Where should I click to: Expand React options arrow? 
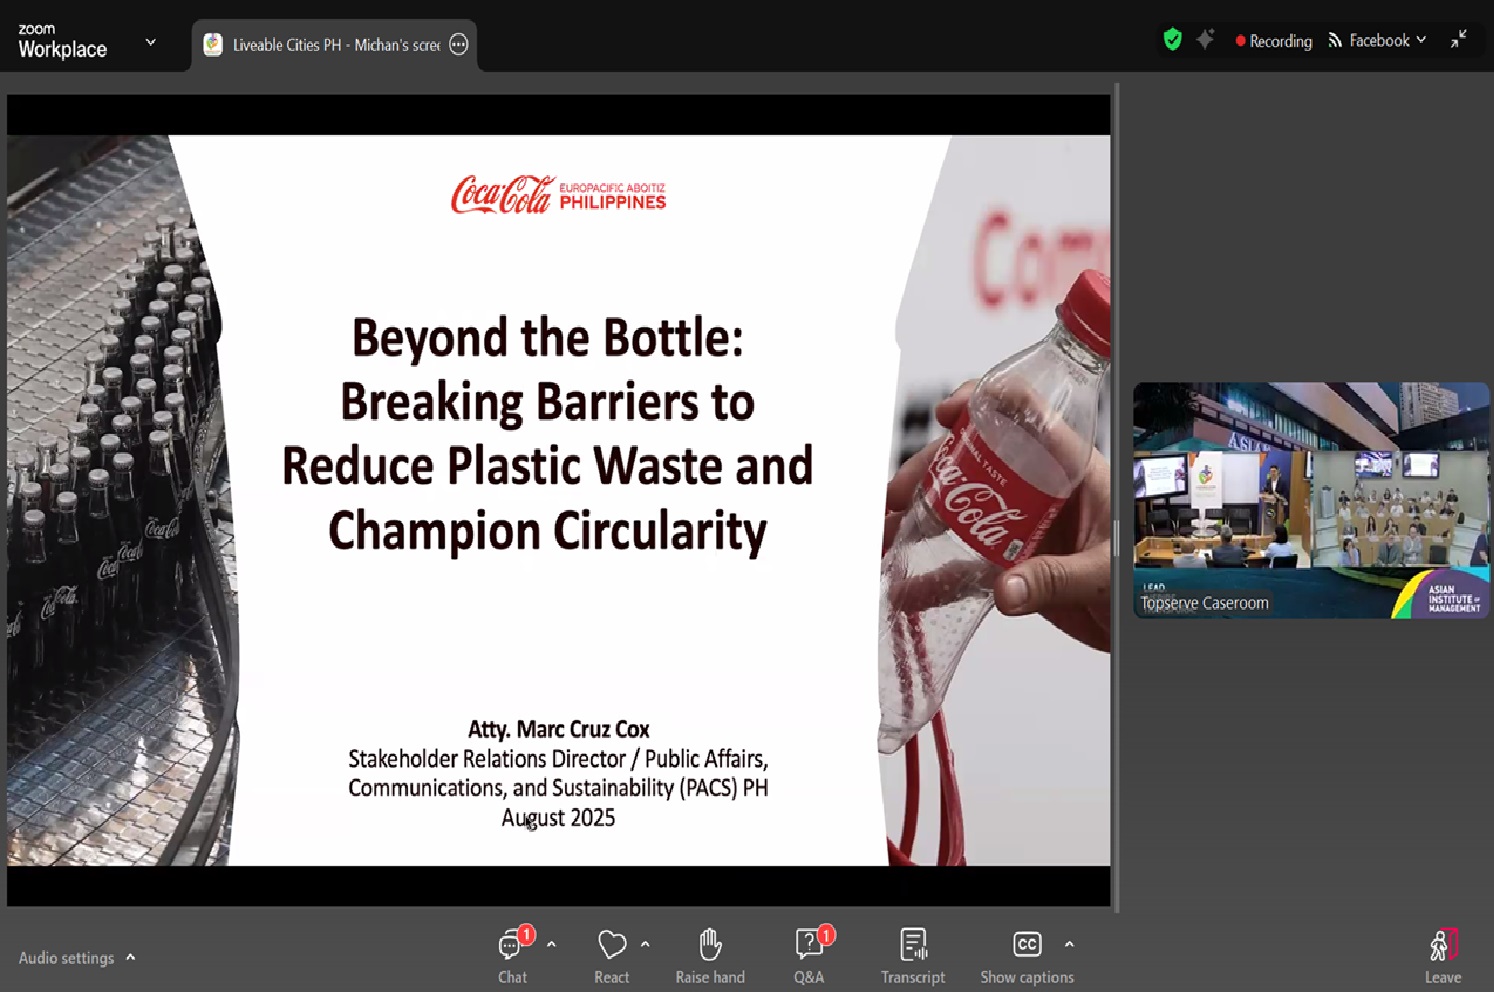point(645,944)
